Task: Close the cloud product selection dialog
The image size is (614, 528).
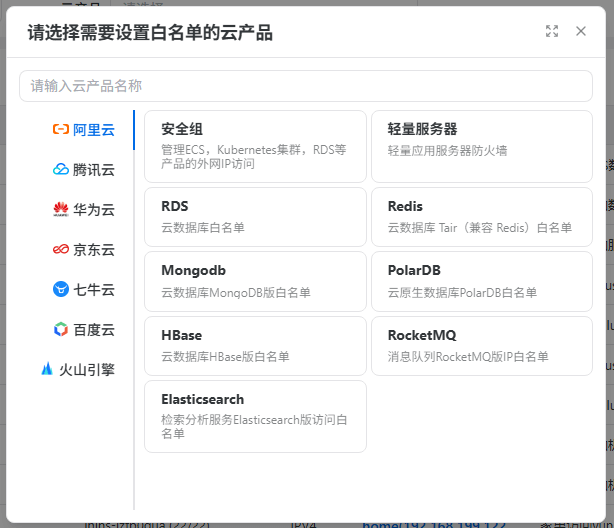Action: [x=581, y=31]
